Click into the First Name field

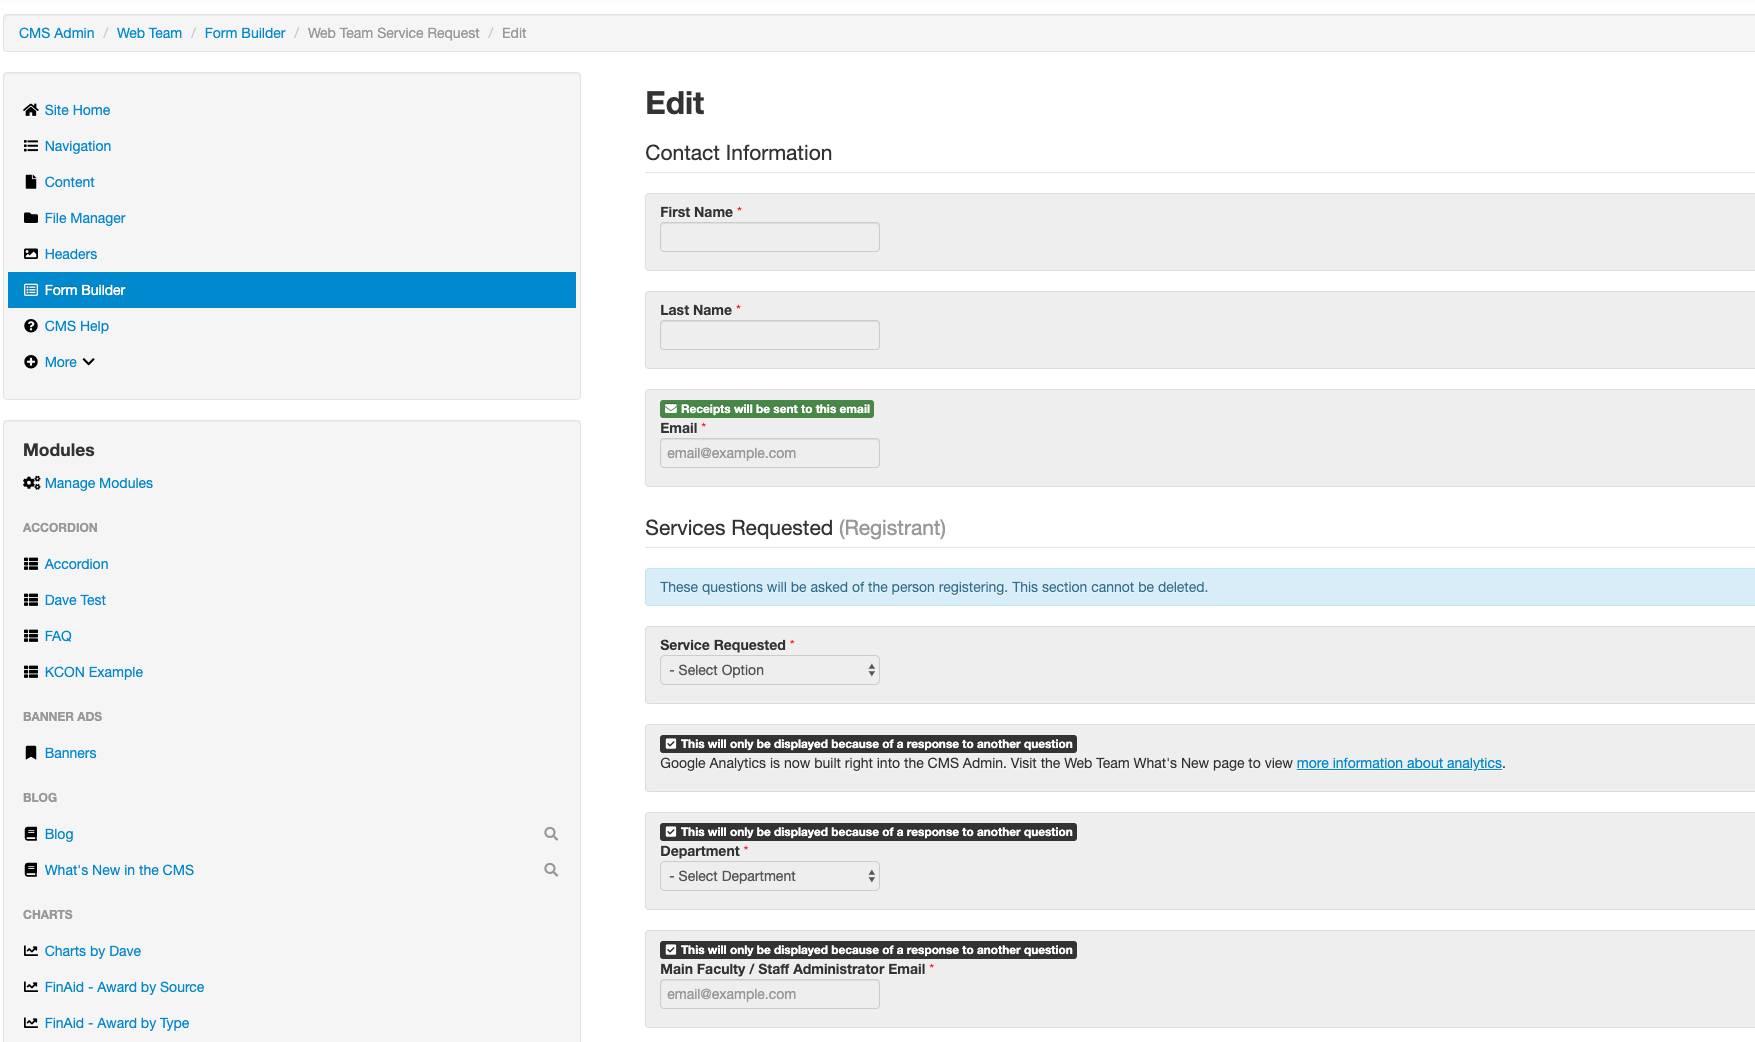(x=769, y=237)
